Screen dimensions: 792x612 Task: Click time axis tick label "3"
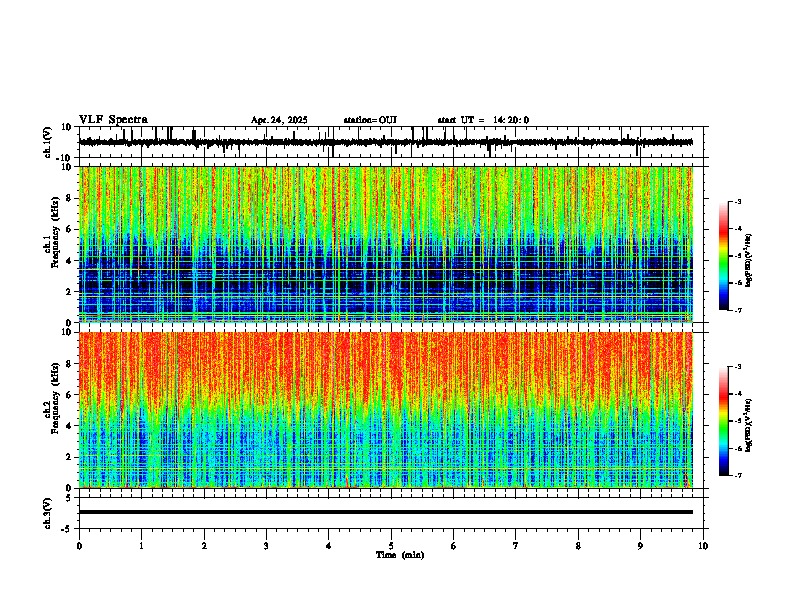(266, 546)
